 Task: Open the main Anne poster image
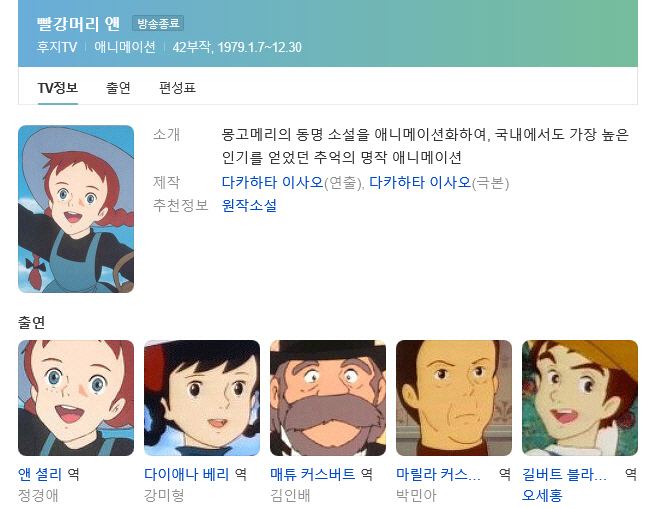coord(76,209)
